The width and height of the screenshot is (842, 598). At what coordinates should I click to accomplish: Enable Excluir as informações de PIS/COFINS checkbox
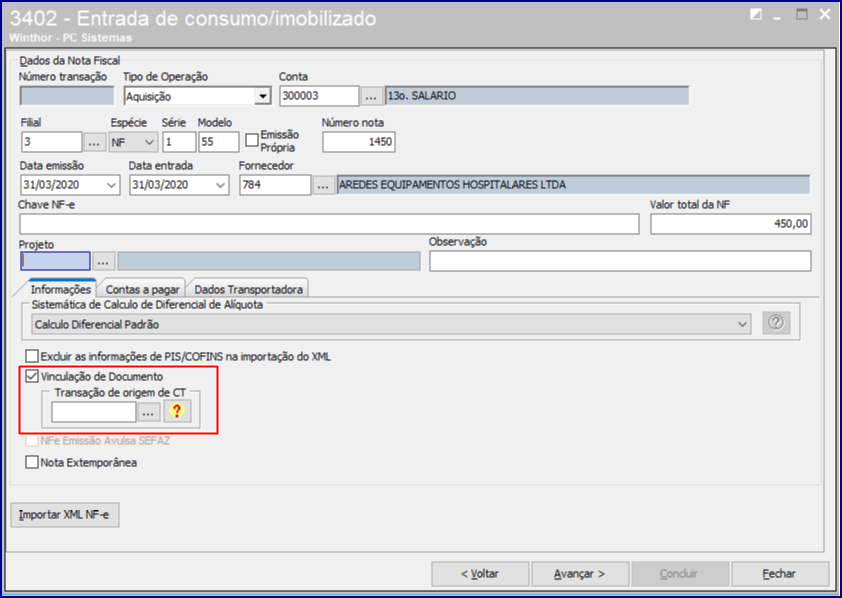tap(32, 356)
